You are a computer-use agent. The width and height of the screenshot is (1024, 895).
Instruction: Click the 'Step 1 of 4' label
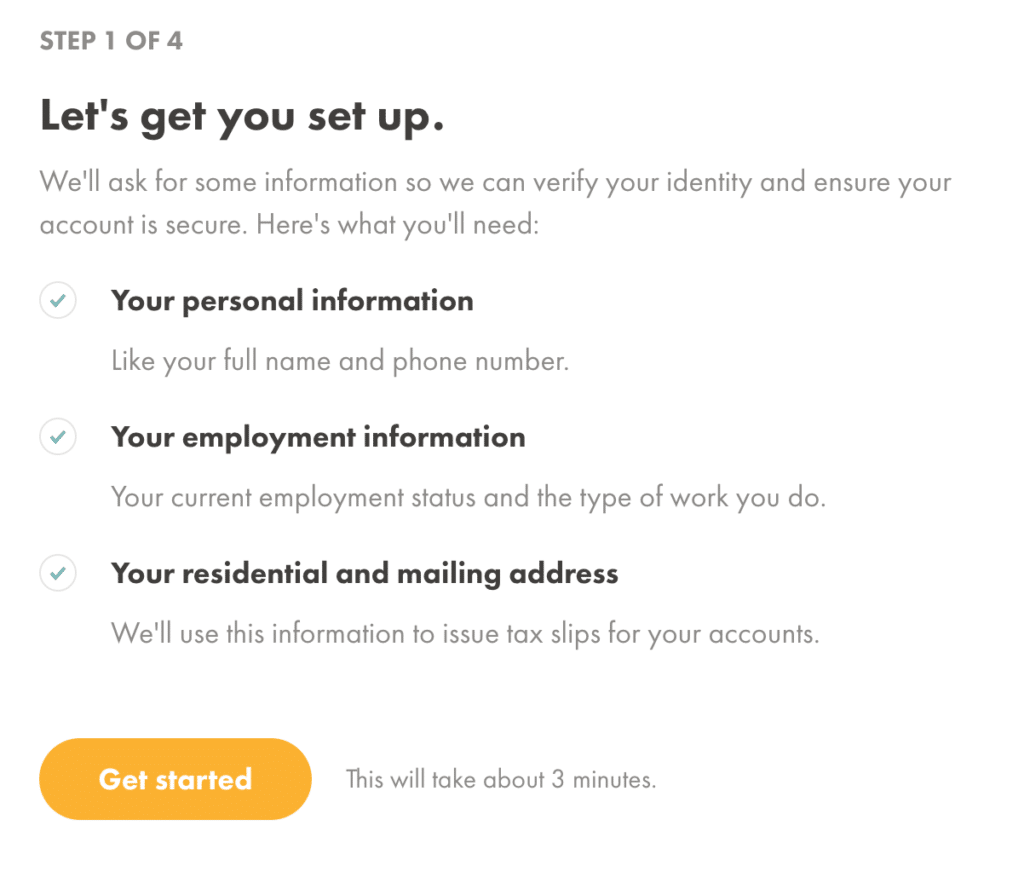tap(111, 41)
